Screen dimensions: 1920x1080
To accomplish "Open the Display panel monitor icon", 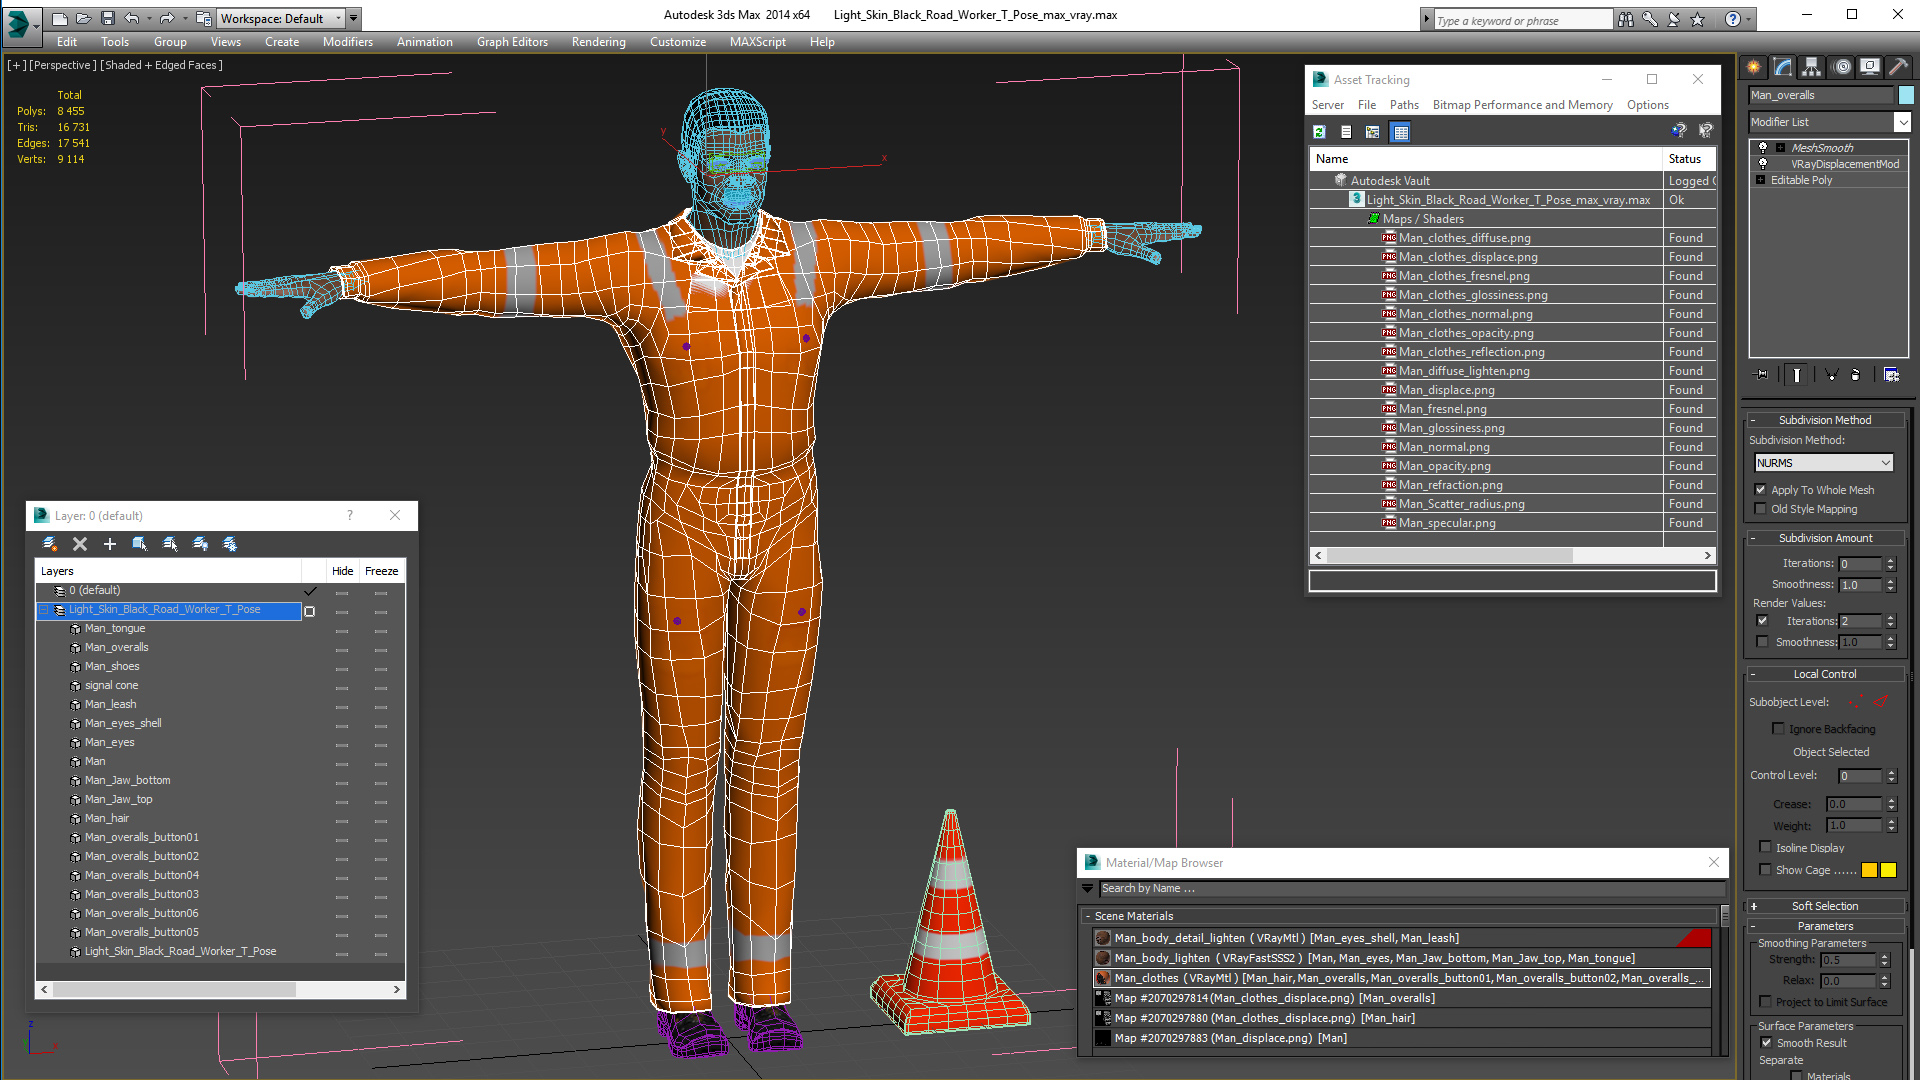I will [x=1870, y=67].
